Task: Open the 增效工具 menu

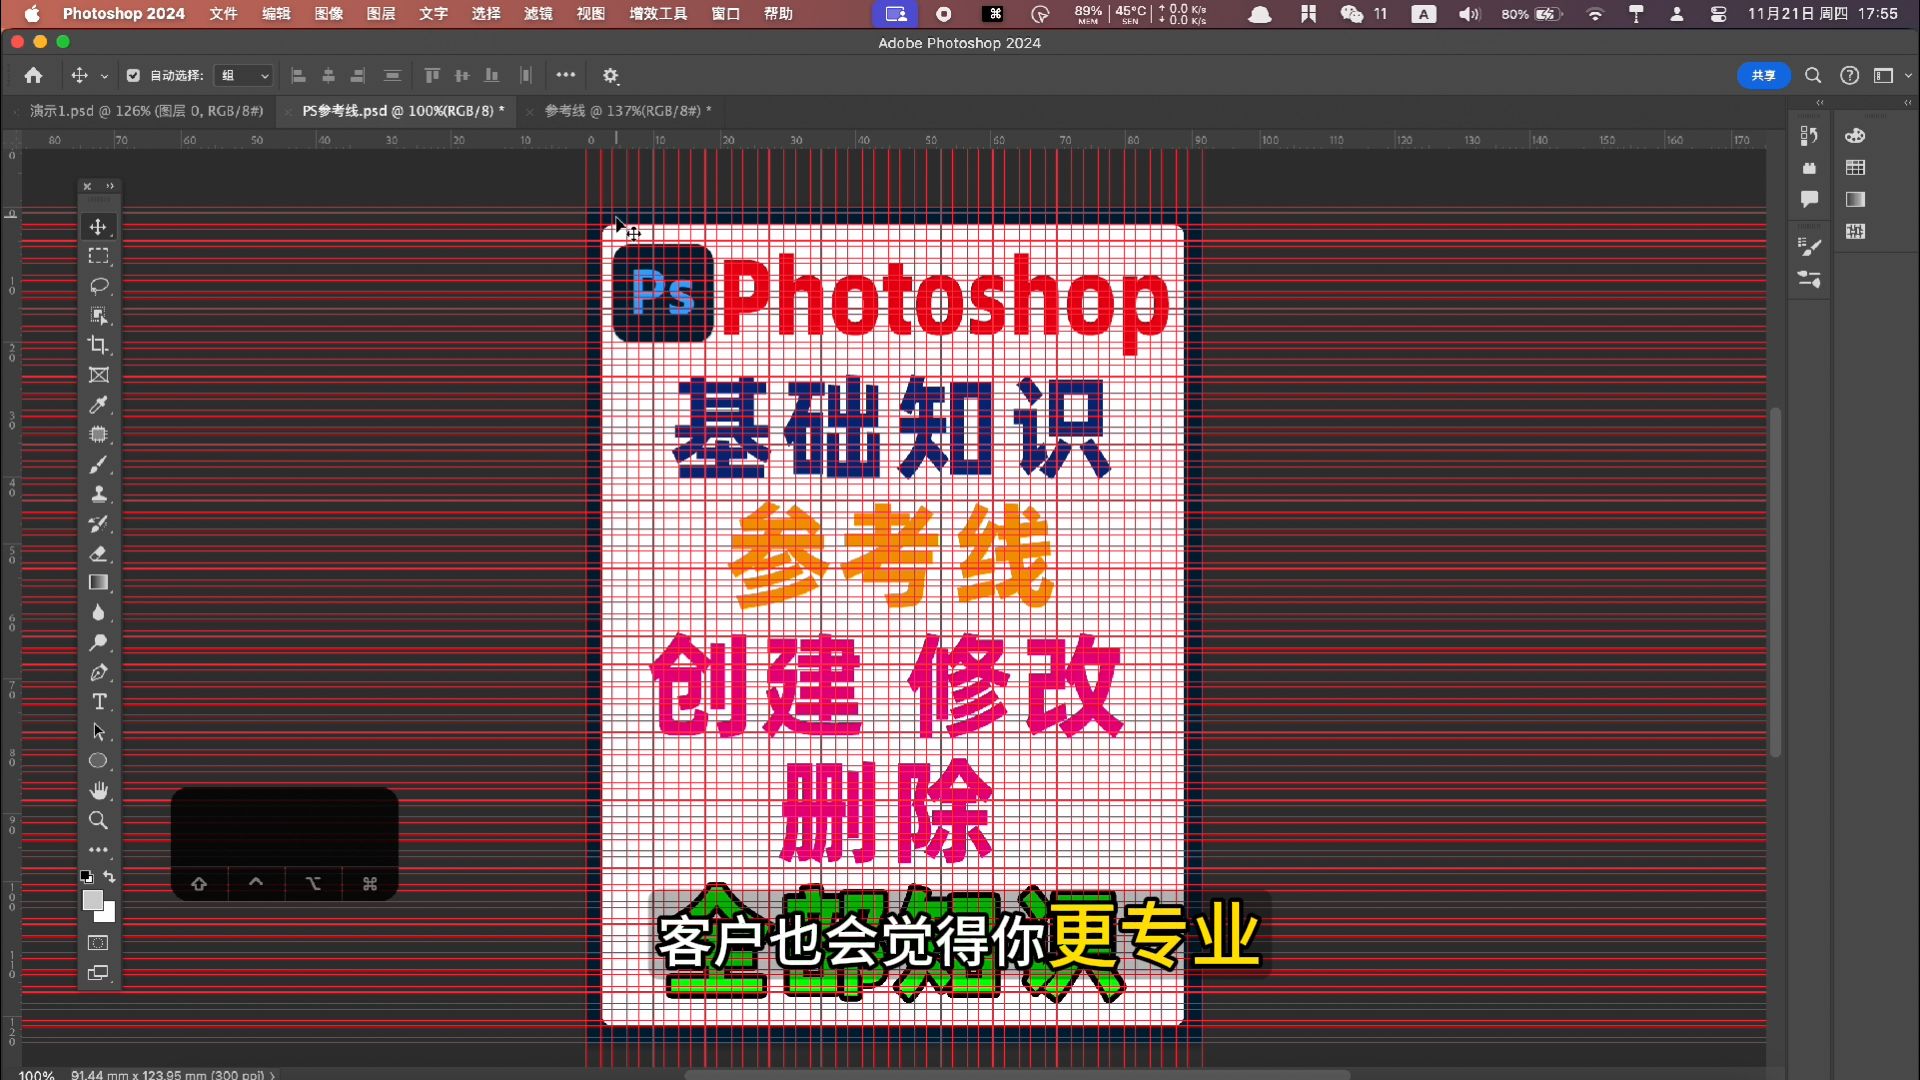Action: pos(658,14)
